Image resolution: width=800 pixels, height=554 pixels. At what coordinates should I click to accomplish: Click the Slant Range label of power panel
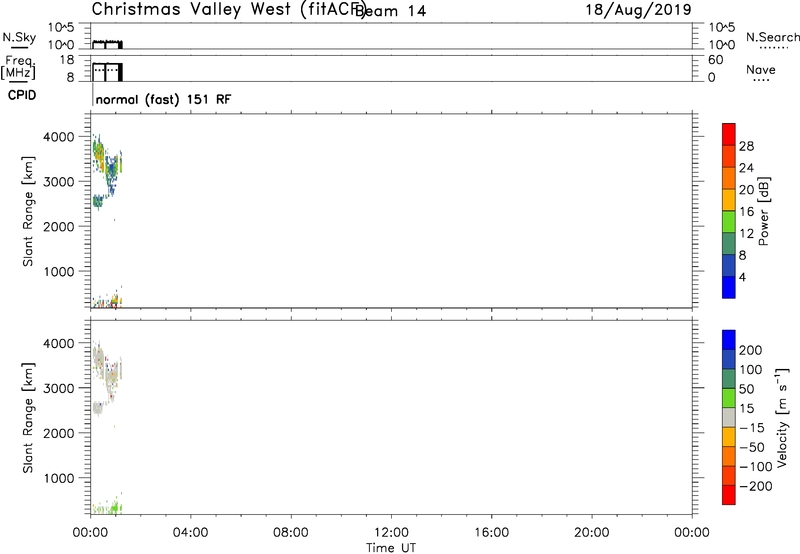tap(28, 211)
